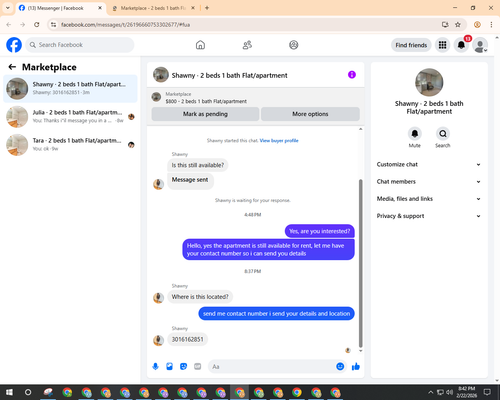Reload the page in browser toolbar
Screen dimensions: 500x400
(x=37, y=25)
